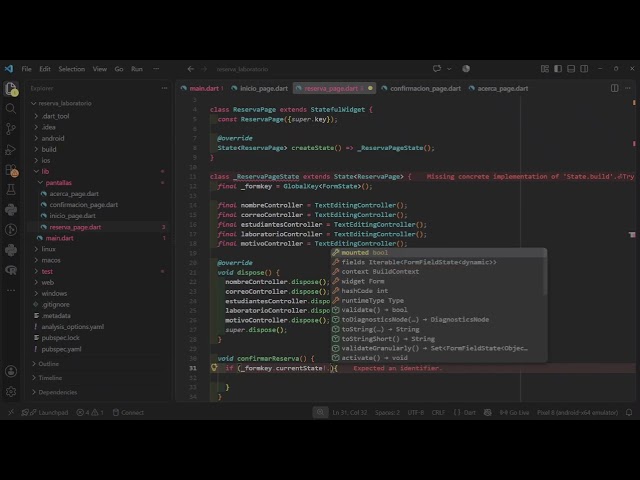
Task: Open Copilot status icon in status bar
Action: (487, 412)
